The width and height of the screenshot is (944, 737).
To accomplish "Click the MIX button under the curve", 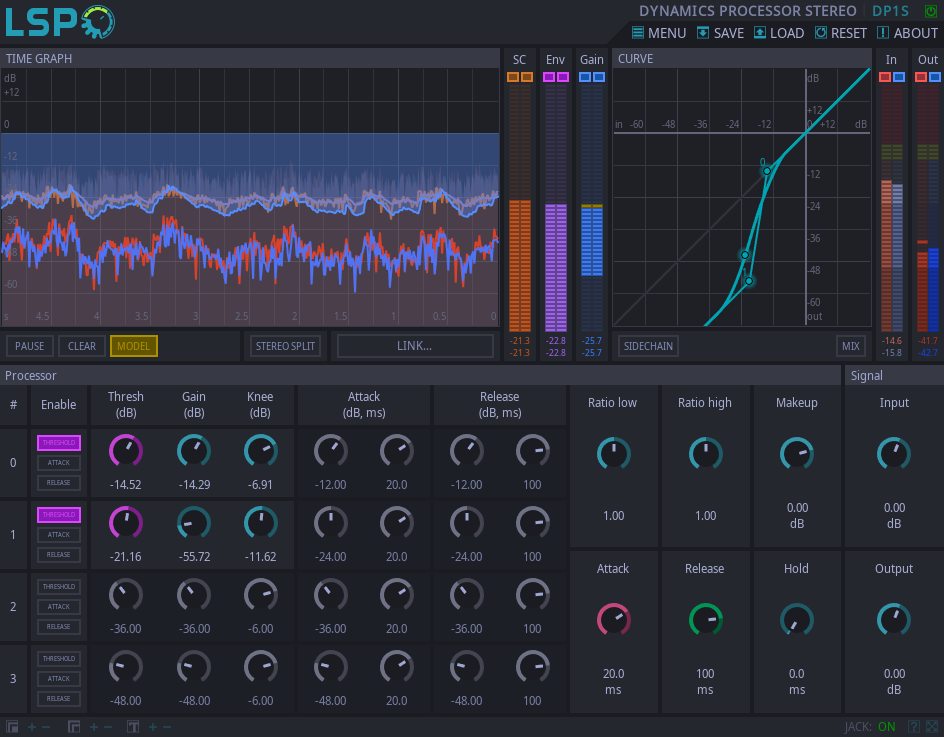I will coord(851,346).
